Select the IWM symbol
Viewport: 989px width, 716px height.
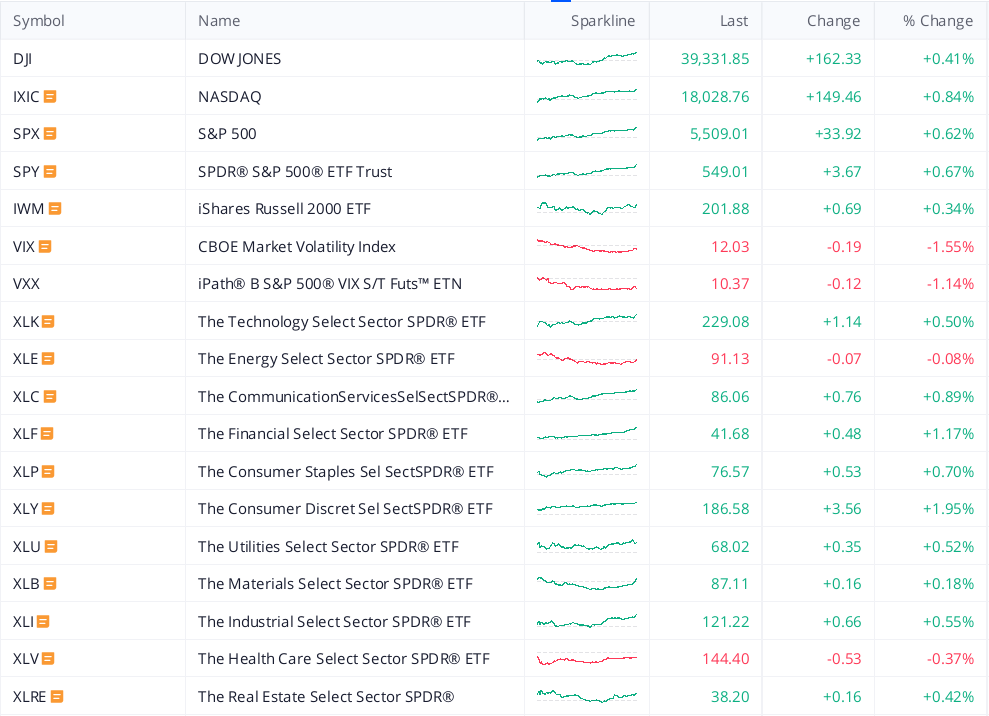coord(28,209)
